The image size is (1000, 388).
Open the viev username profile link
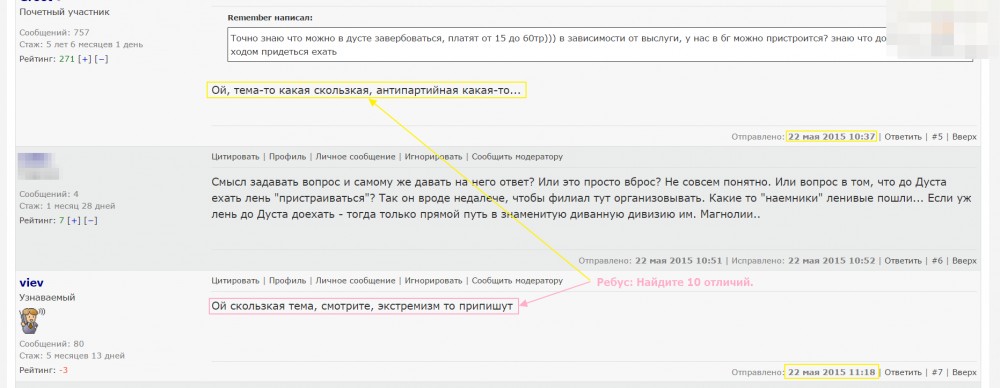tap(32, 283)
